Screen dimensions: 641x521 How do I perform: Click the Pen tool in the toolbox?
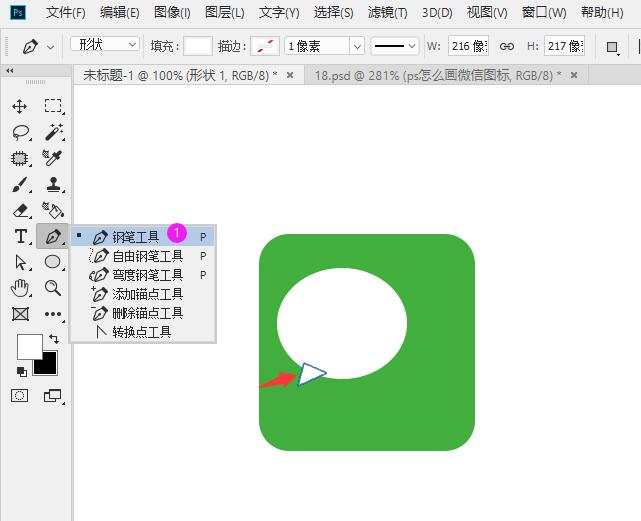(x=53, y=236)
